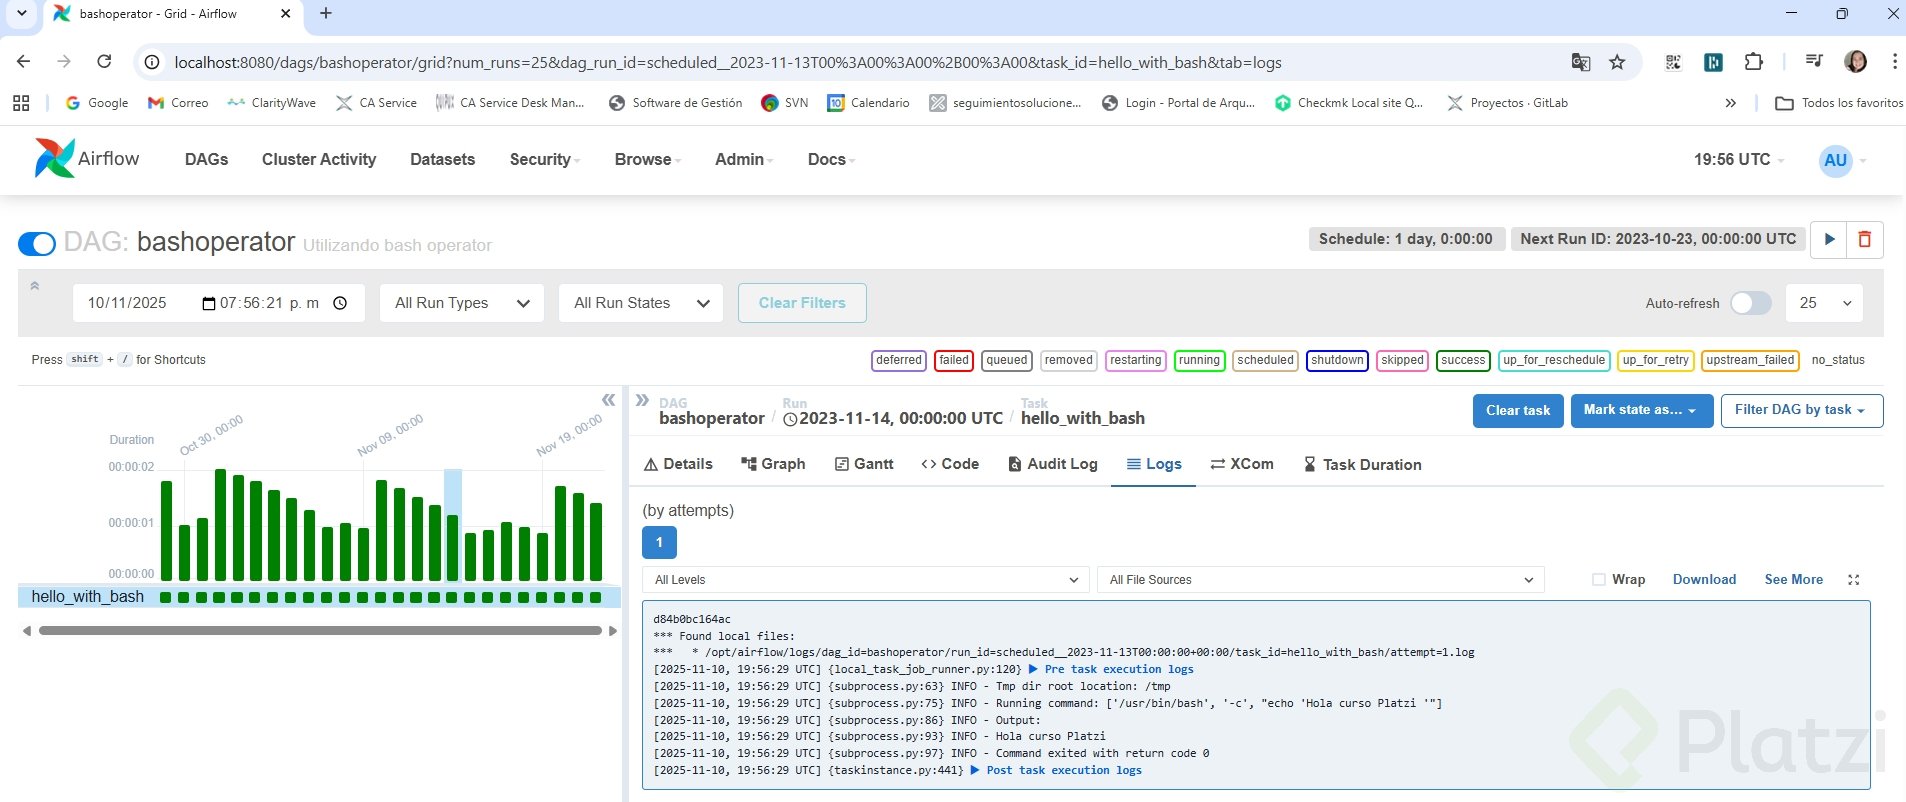
Task: Enable the Auto-refresh toggle
Action: (x=1750, y=303)
